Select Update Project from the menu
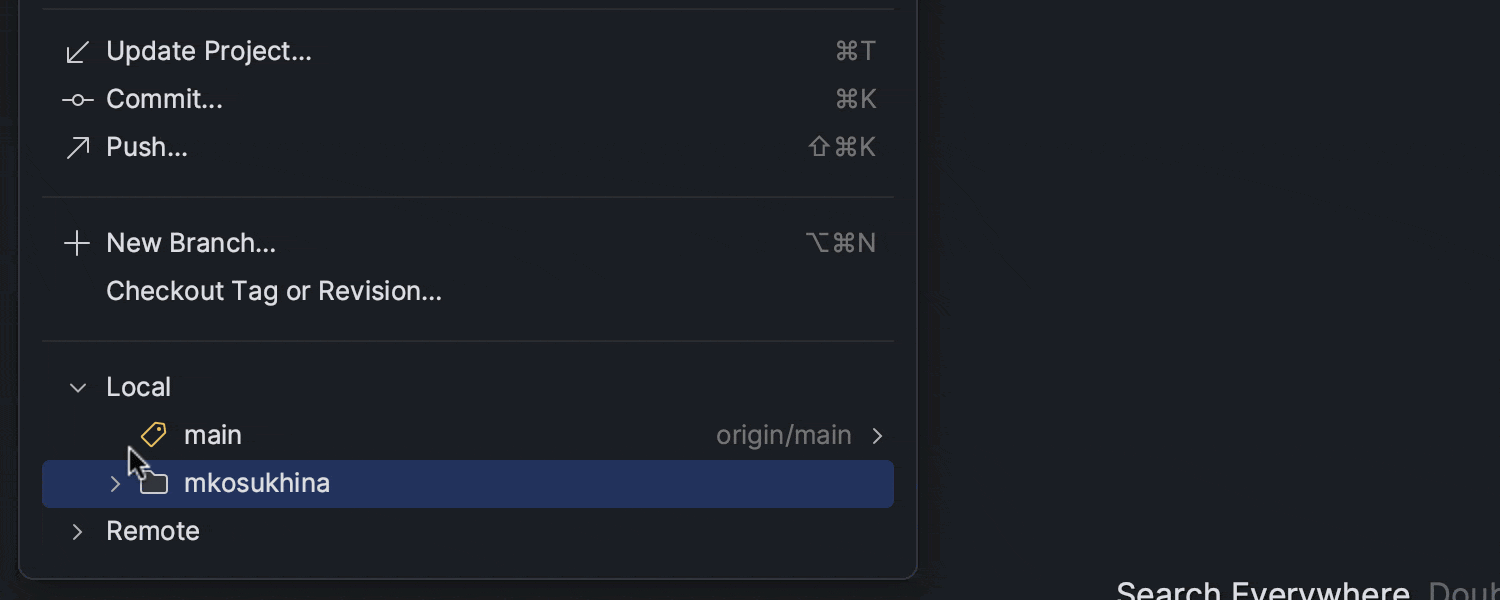The width and height of the screenshot is (1500, 600). pos(208,50)
